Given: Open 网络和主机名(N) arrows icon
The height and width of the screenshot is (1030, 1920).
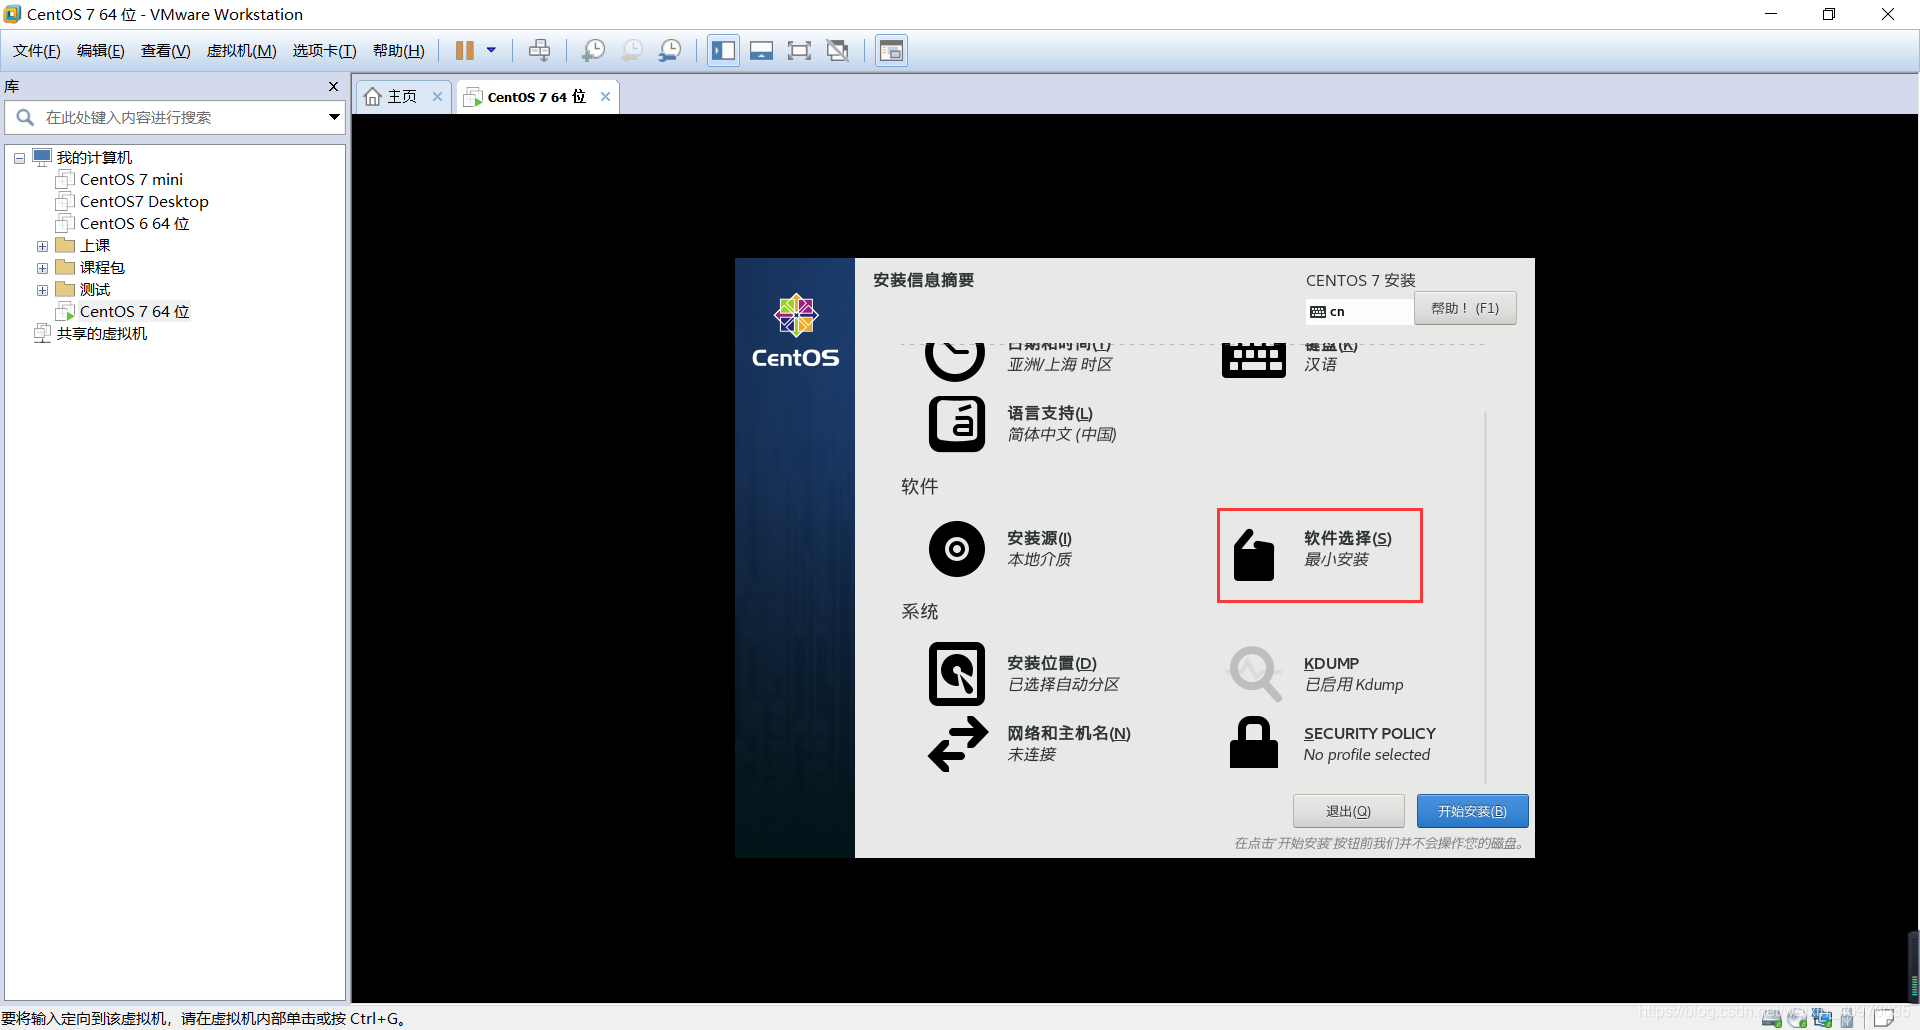Looking at the screenshot, I should [x=958, y=745].
